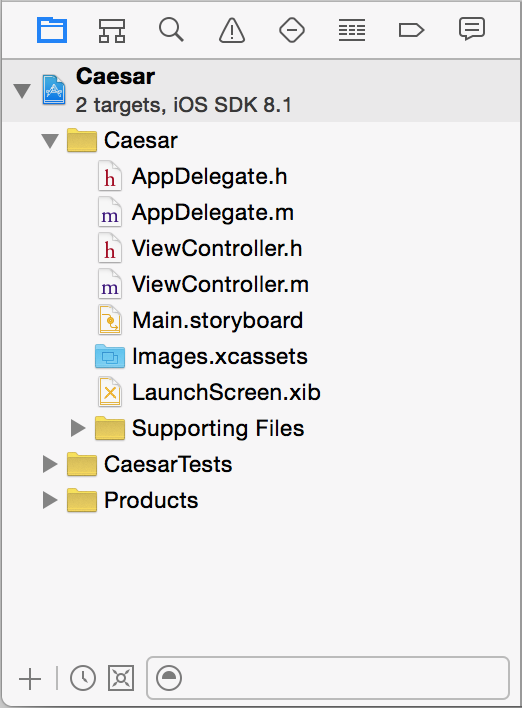This screenshot has height=708, width=522.
Task: Show the Project navigator
Action: (52, 30)
